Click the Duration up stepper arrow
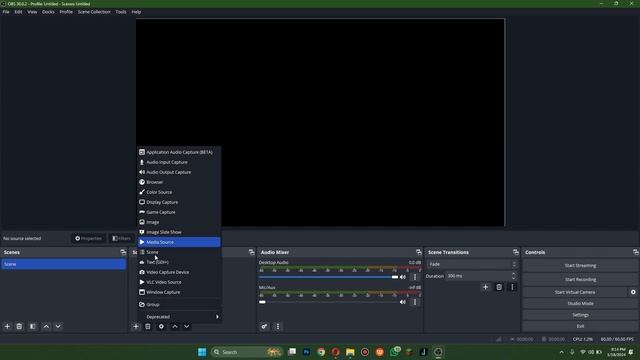640x360 pixels. click(513, 274)
